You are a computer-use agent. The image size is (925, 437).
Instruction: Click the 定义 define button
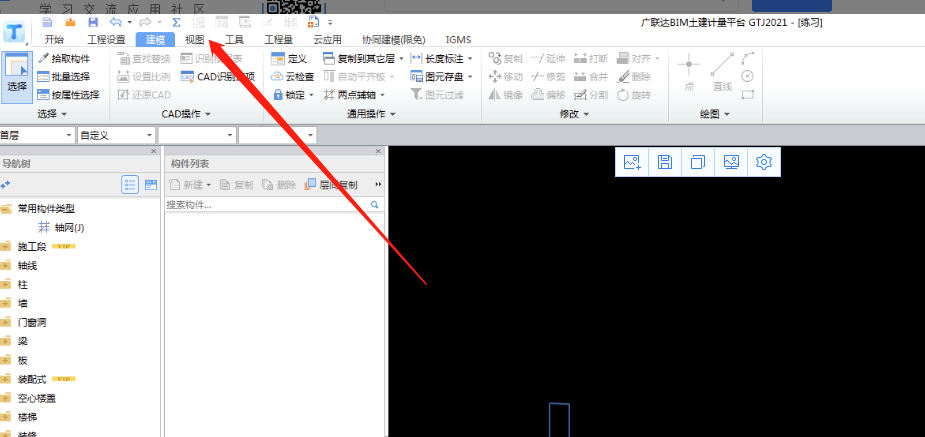(289, 58)
